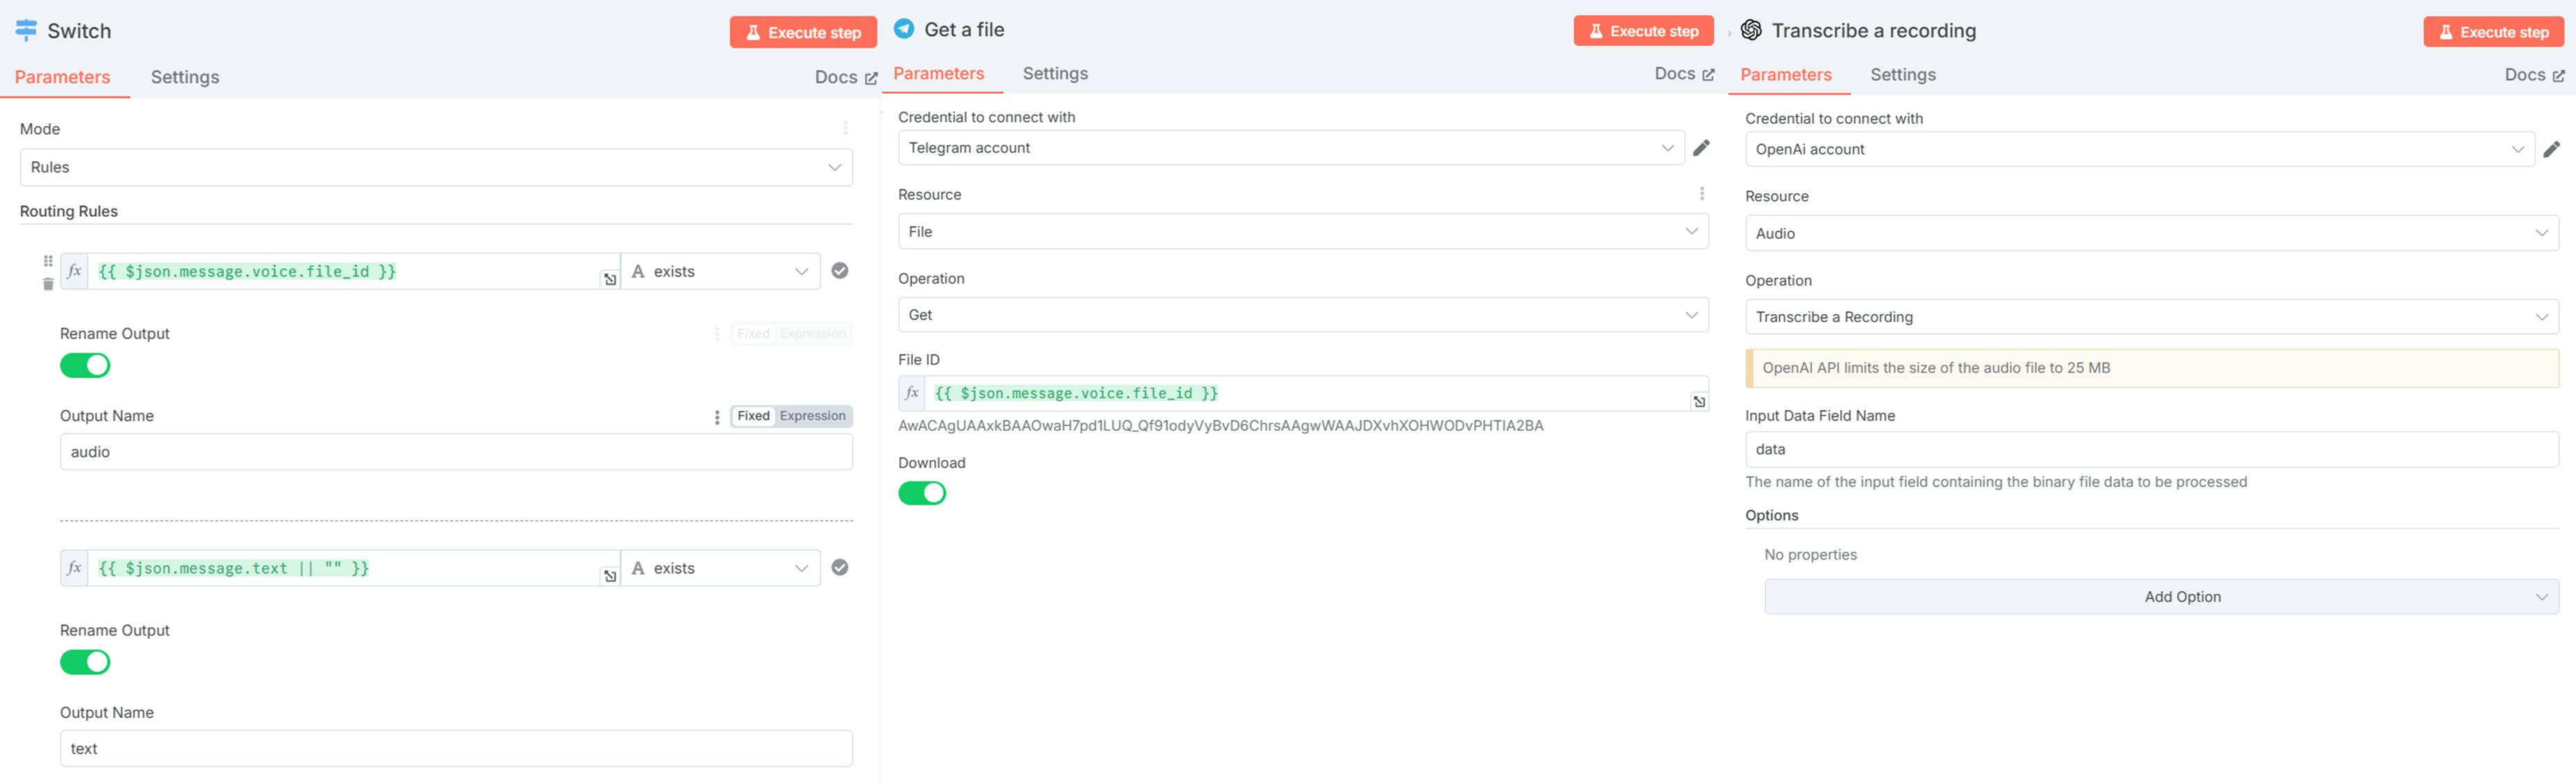Select Expression mode for Output Name audio
Image resolution: width=2576 pixels, height=782 pixels.
812,417
